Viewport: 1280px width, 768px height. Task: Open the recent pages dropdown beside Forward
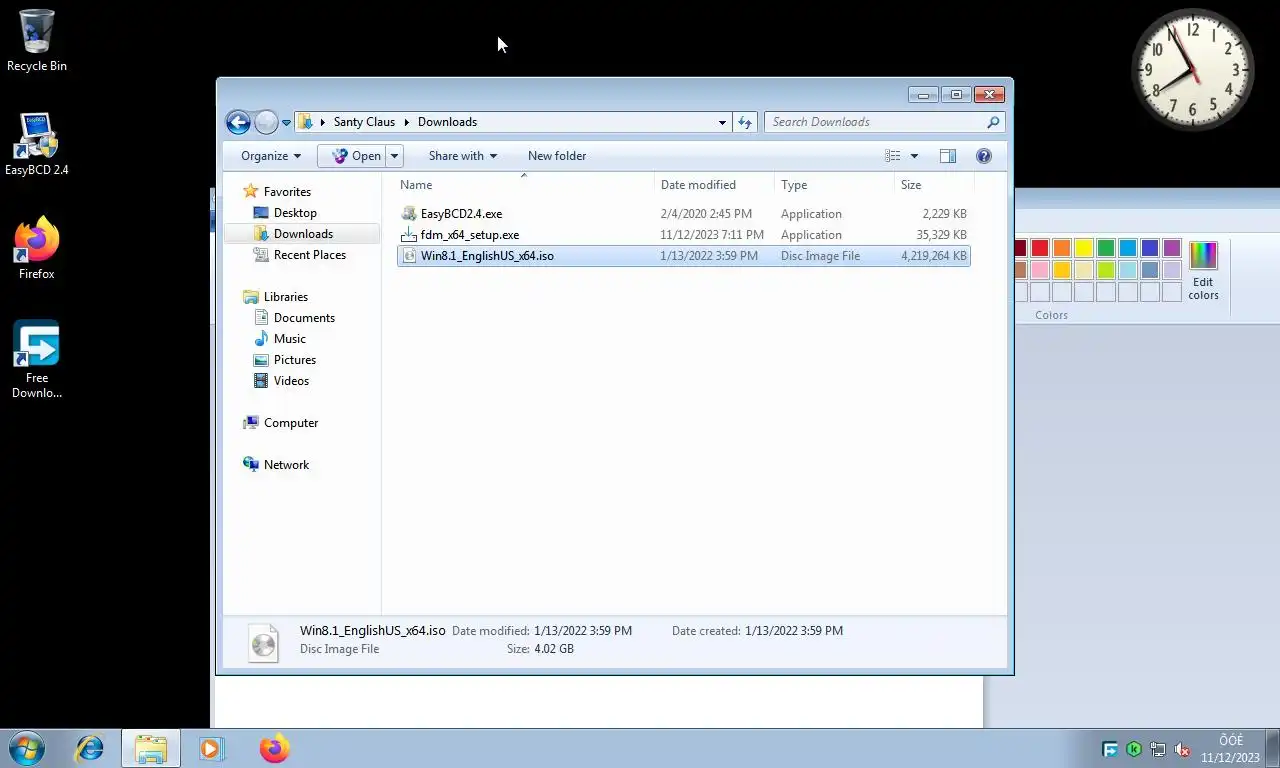coord(286,123)
